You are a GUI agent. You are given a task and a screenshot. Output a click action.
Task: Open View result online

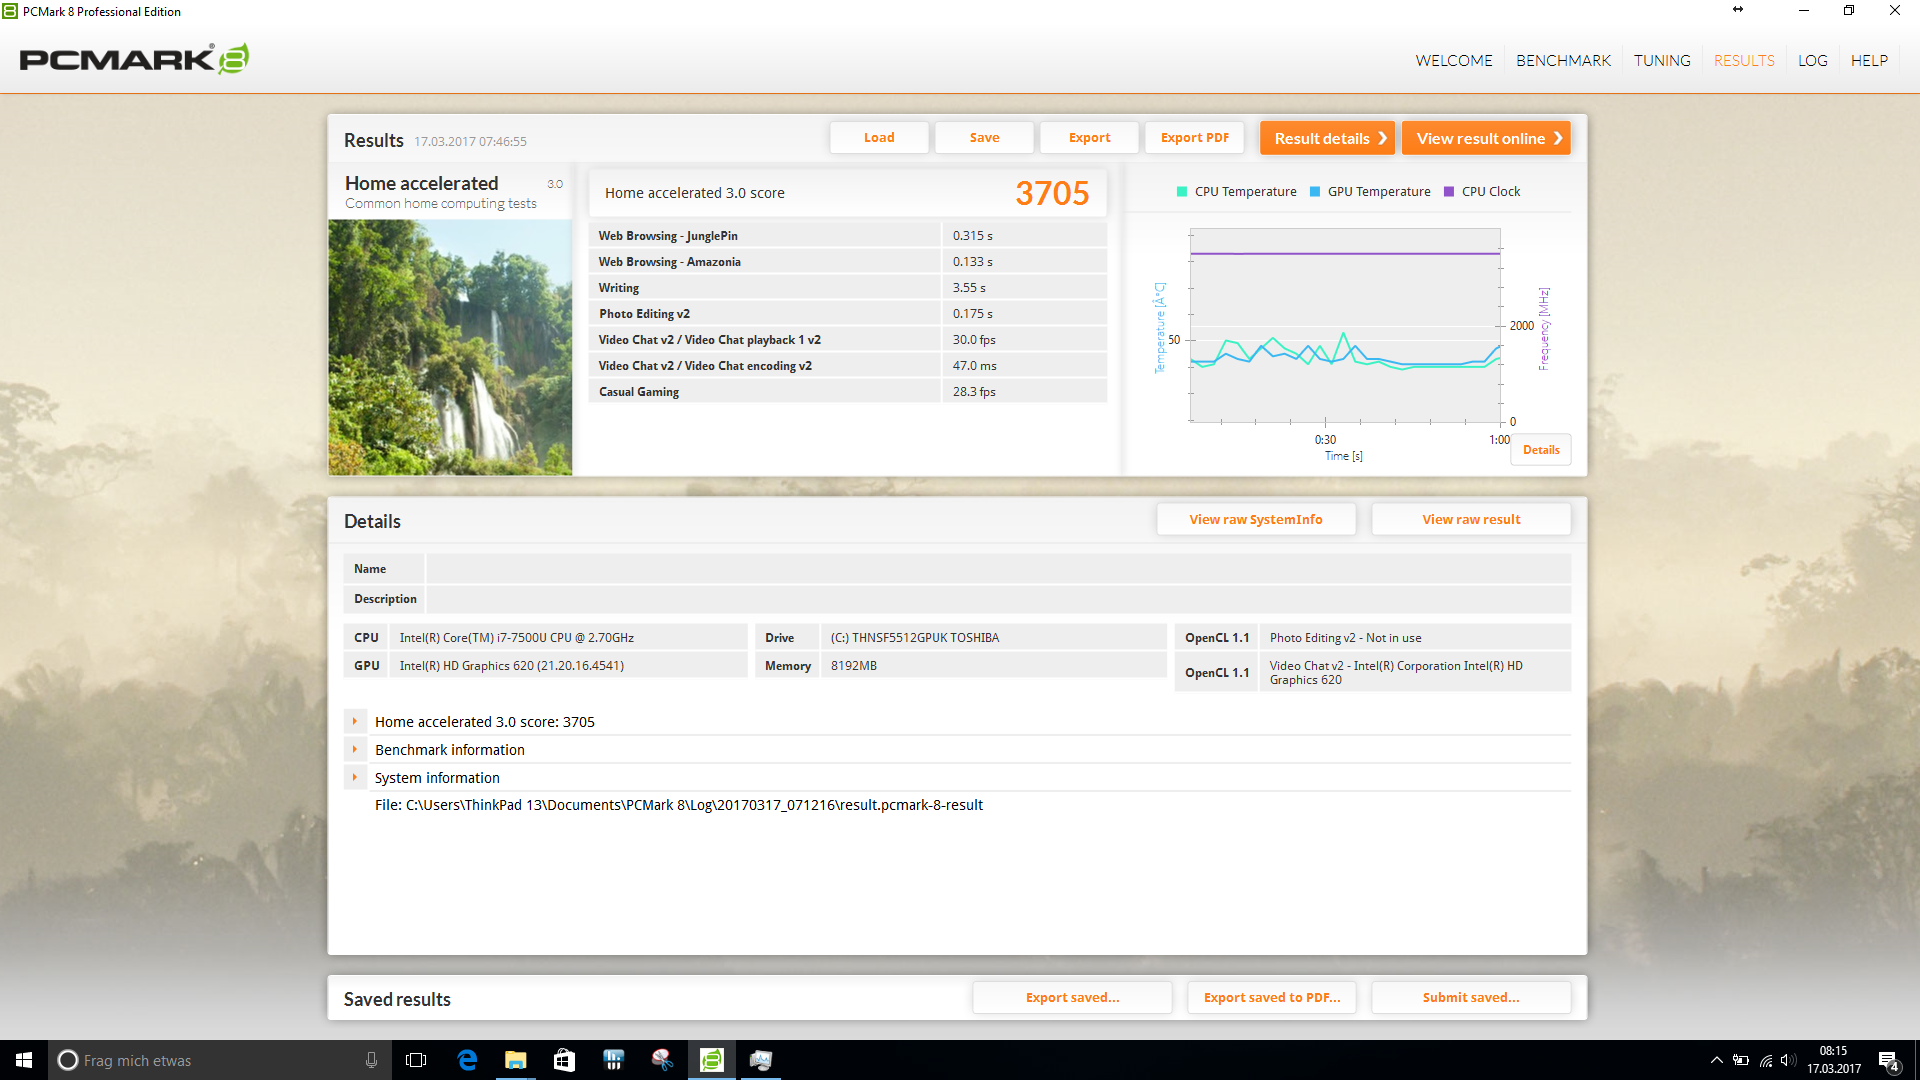click(x=1486, y=138)
